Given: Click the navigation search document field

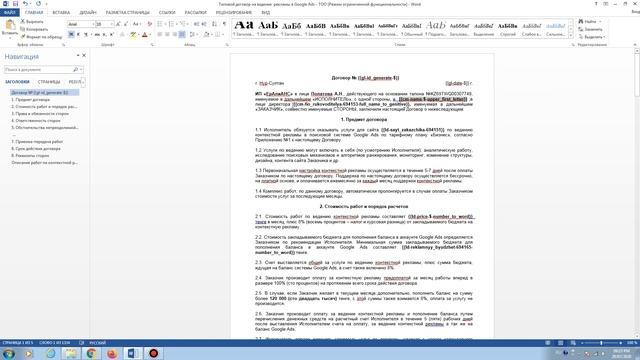Looking at the screenshot, I should click(x=44, y=70).
